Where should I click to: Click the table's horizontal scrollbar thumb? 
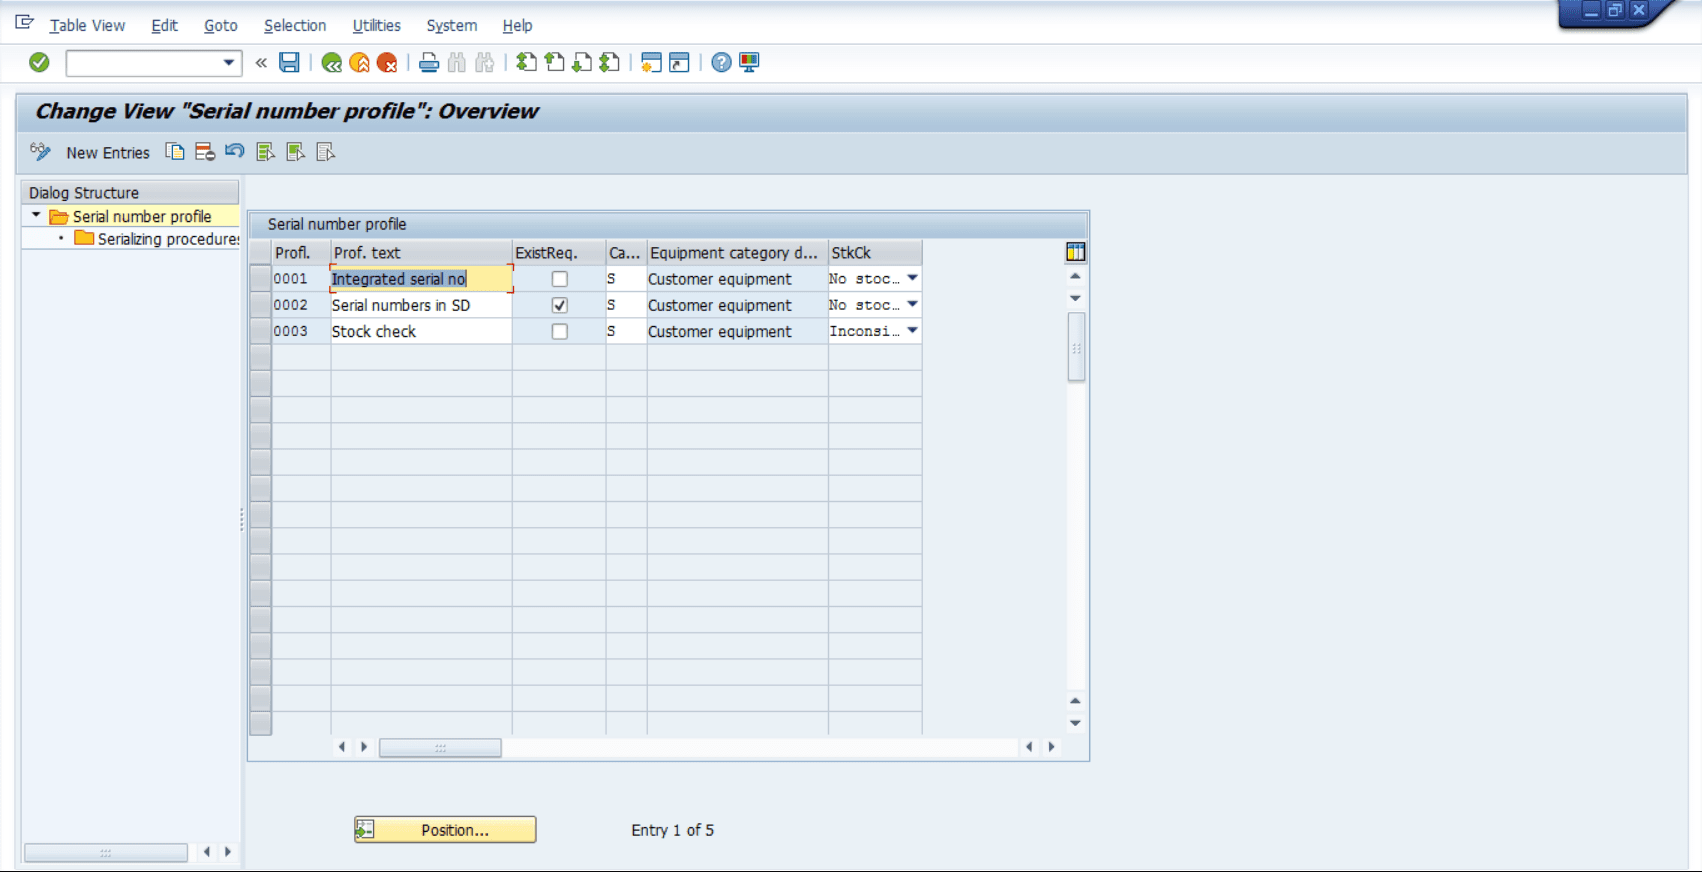[440, 747]
